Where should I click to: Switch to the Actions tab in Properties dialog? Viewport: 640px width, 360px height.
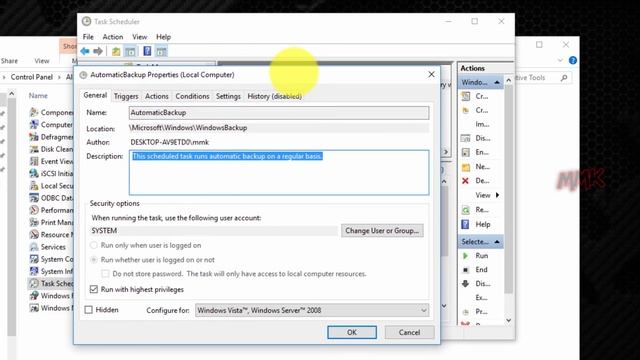pos(157,96)
